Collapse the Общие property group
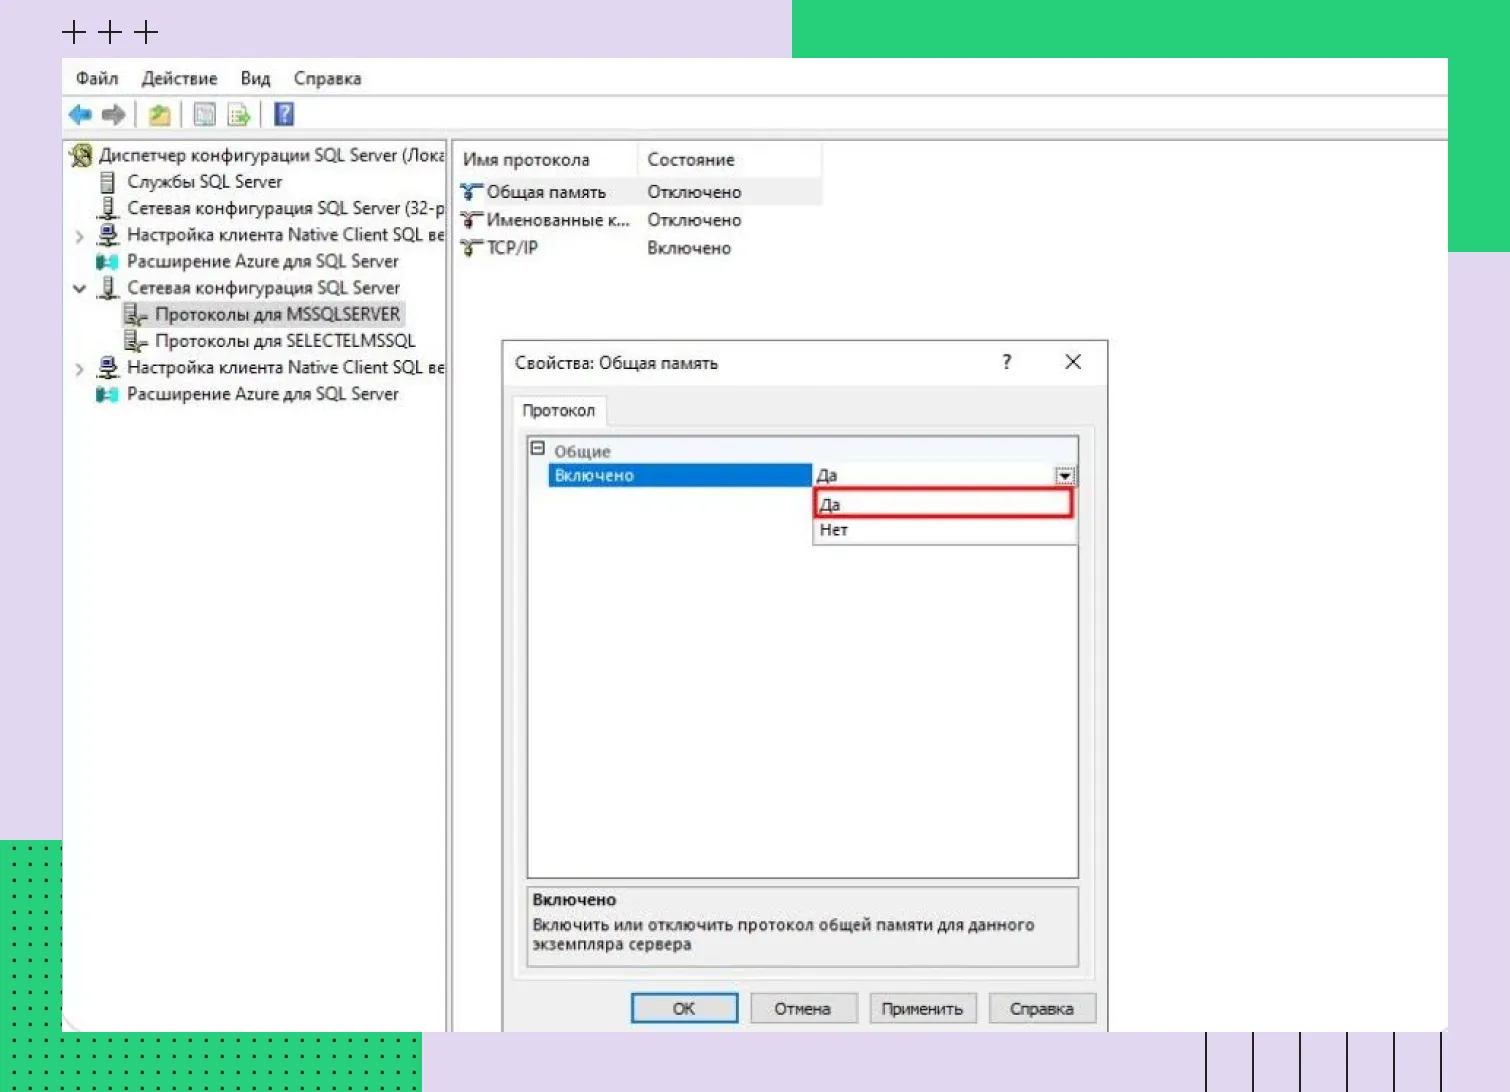Viewport: 1510px width, 1092px height. [x=538, y=449]
